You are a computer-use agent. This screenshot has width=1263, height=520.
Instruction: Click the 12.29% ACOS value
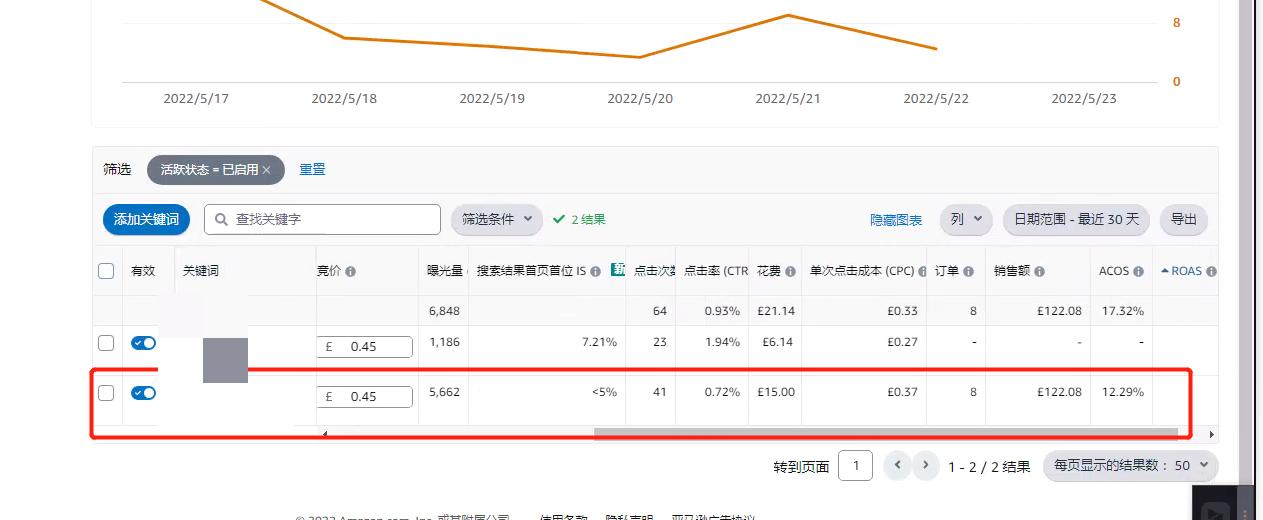pyautogui.click(x=1122, y=392)
